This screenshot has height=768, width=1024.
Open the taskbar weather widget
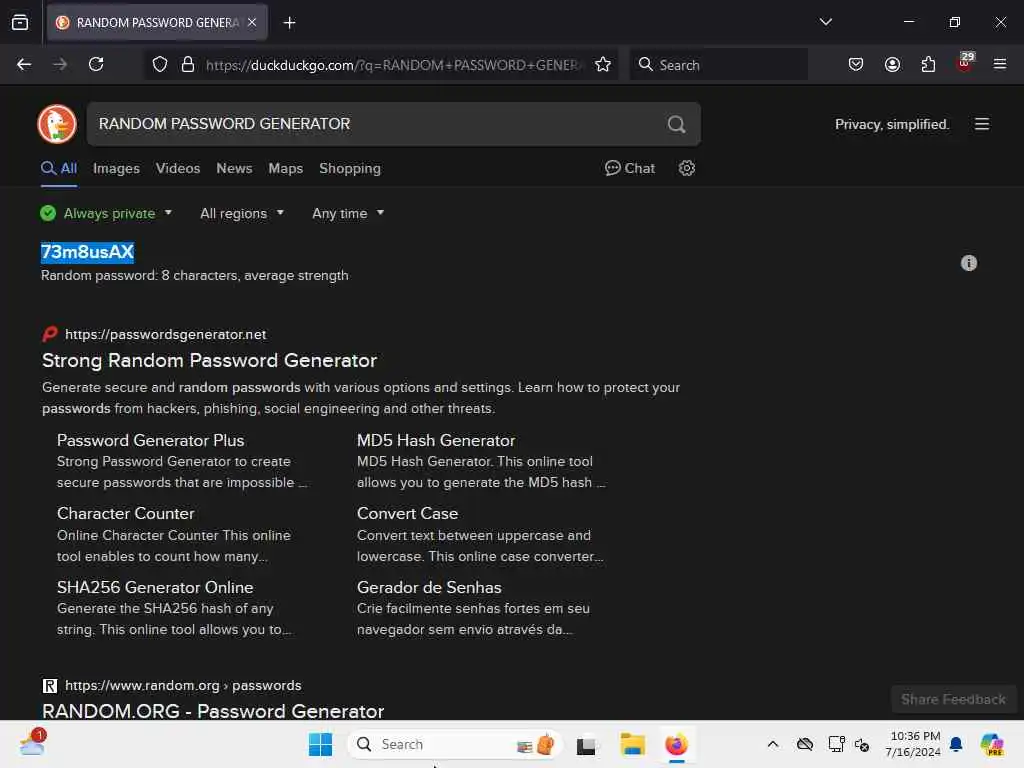tap(33, 743)
